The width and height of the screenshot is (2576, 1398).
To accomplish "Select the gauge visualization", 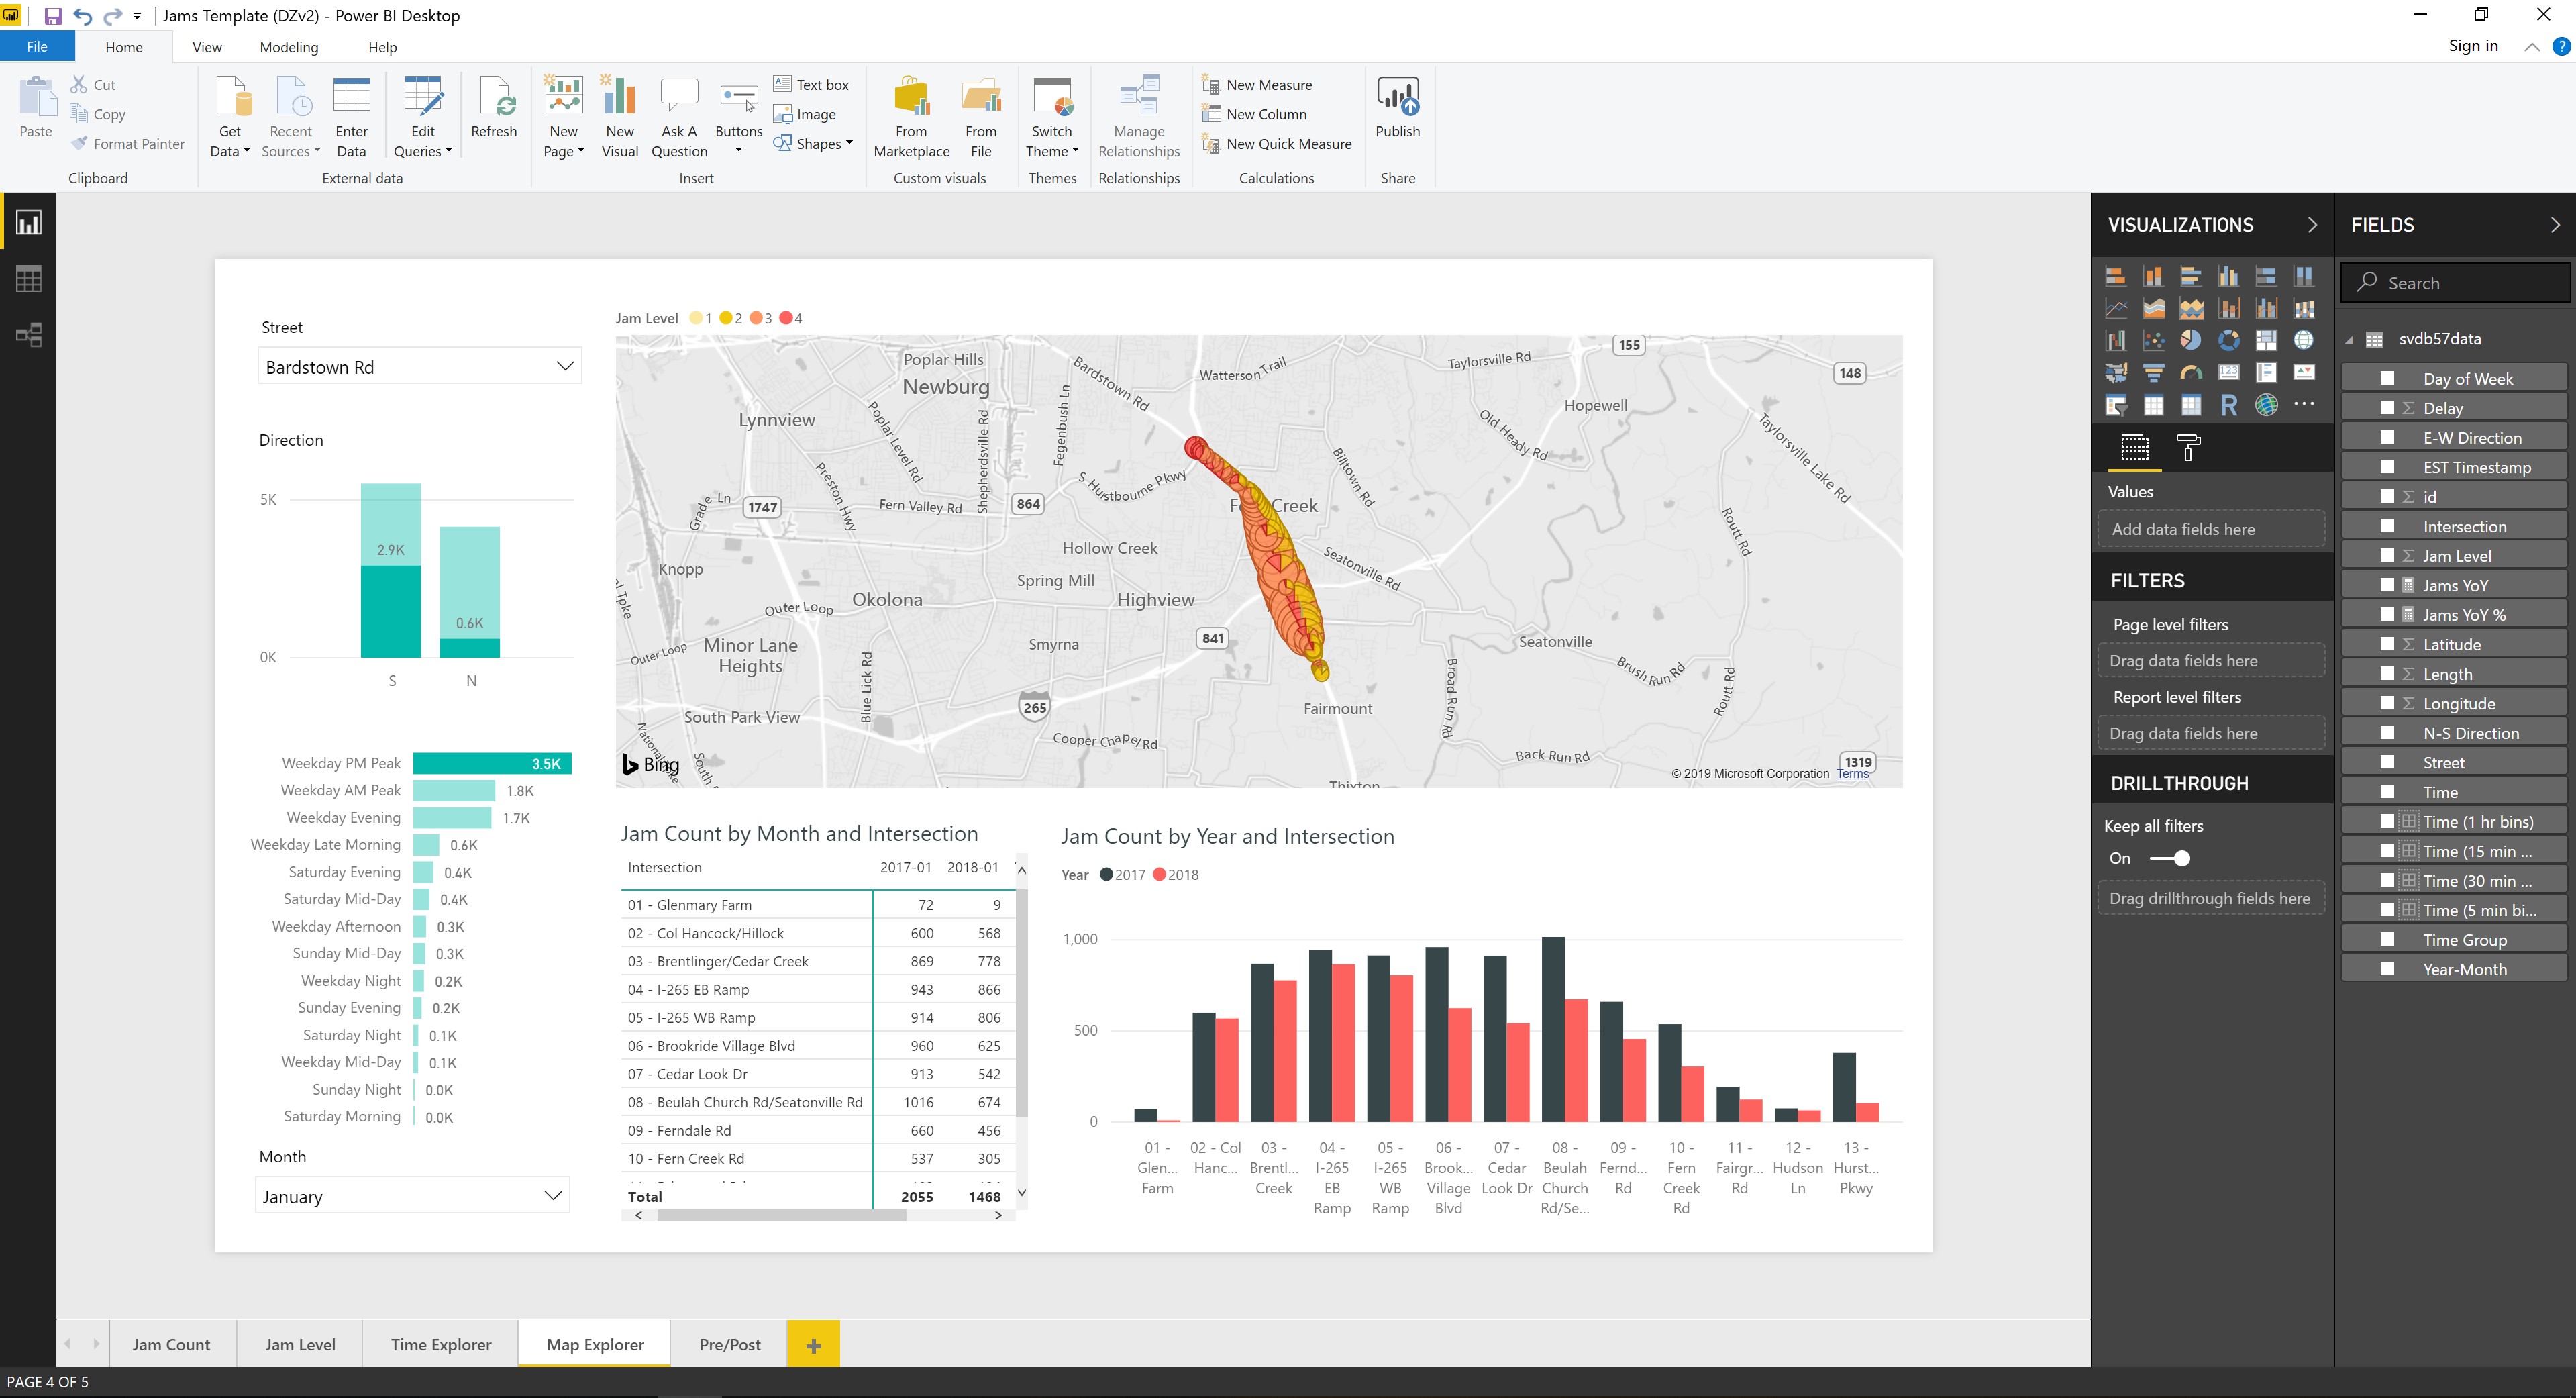I will click(2191, 373).
